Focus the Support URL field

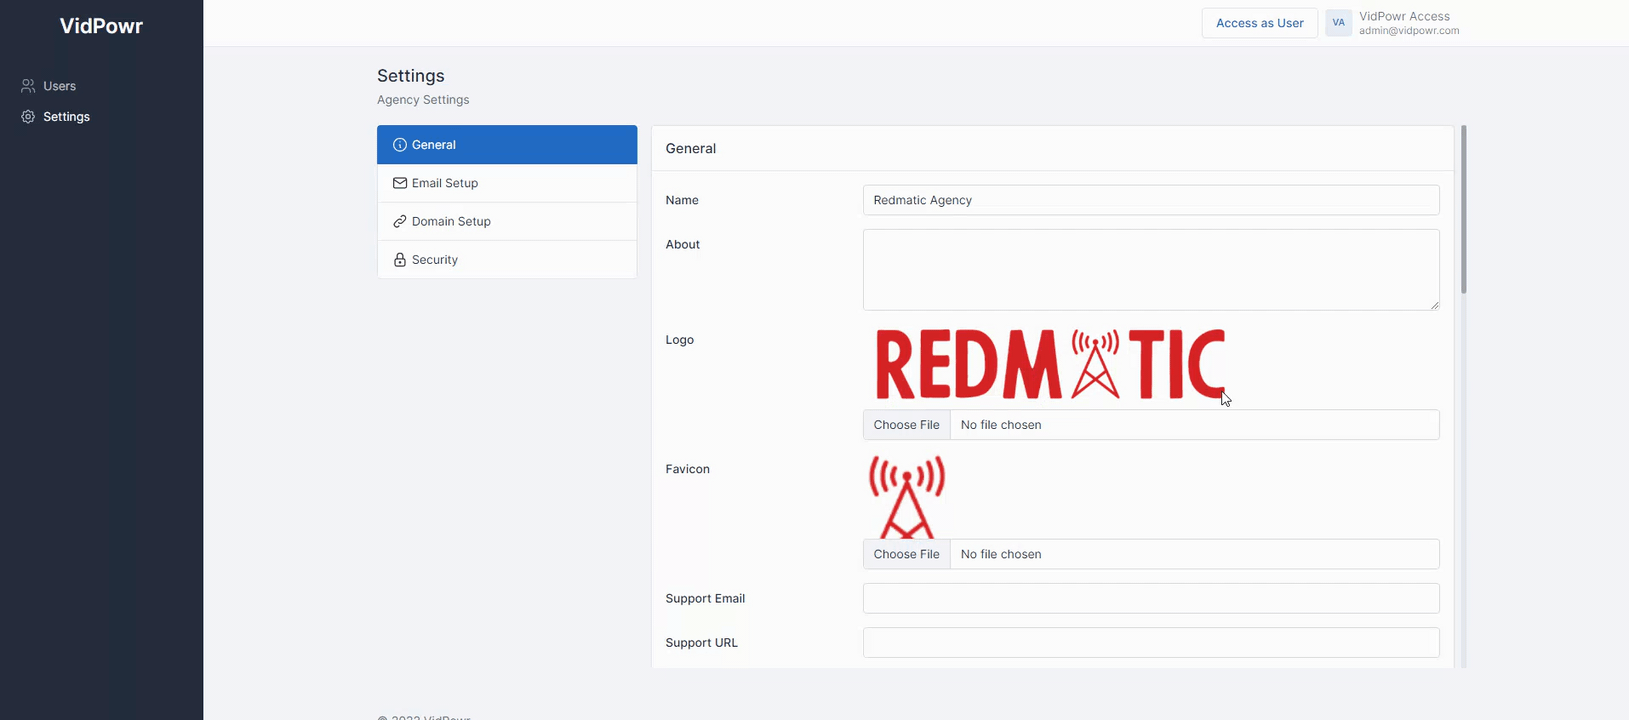pyautogui.click(x=1151, y=643)
